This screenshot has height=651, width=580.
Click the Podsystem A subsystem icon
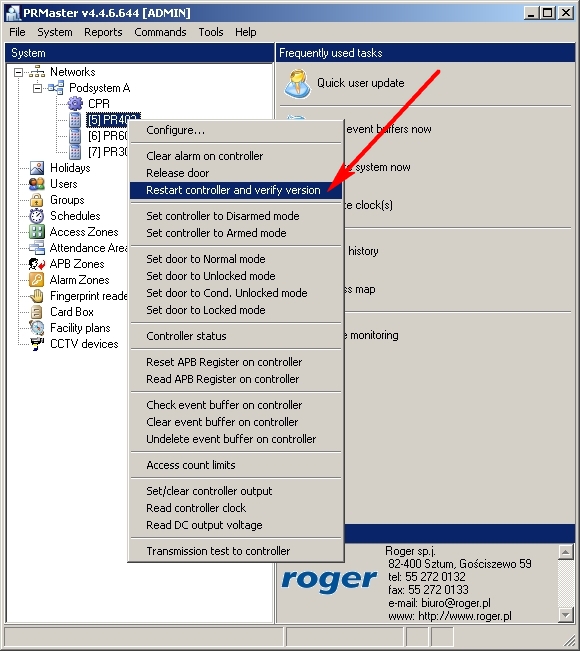click(56, 88)
